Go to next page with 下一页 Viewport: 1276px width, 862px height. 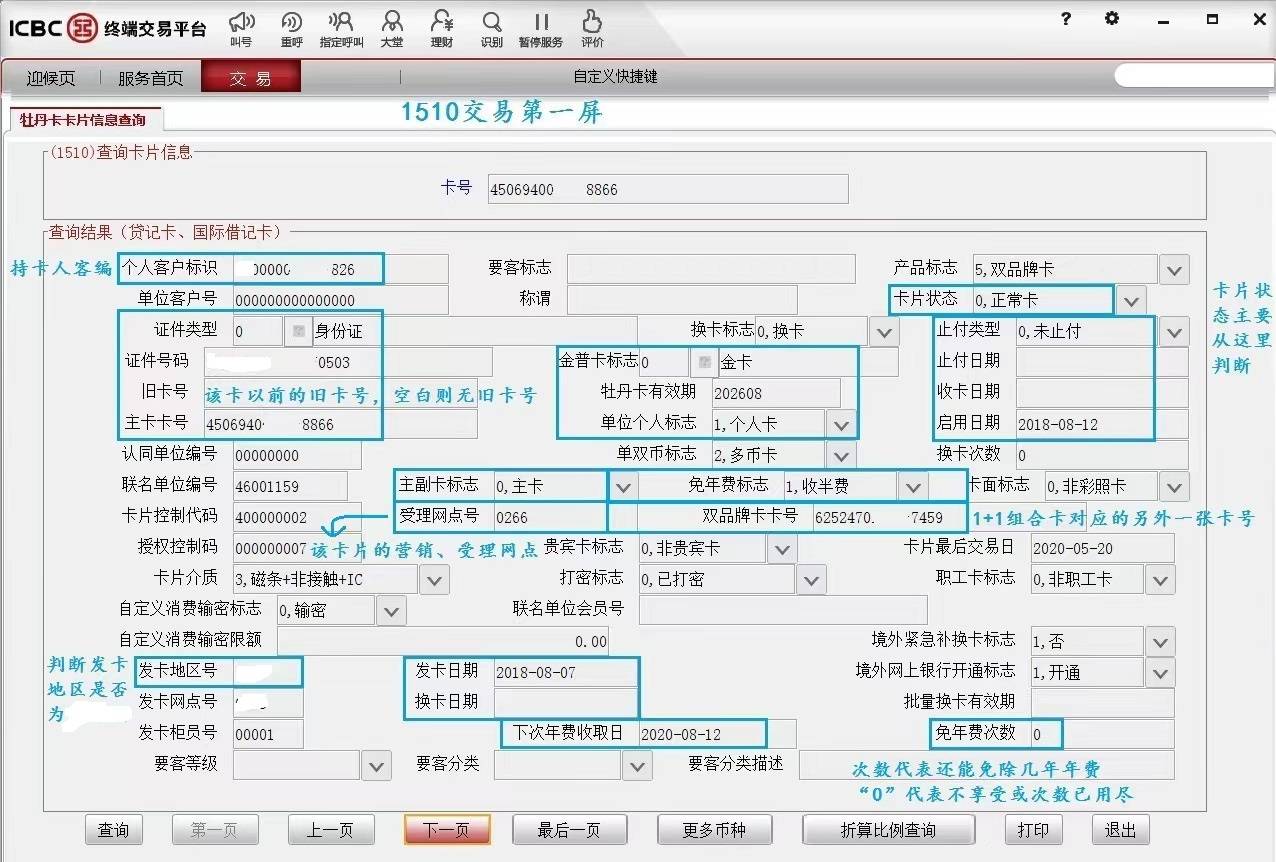coord(447,830)
